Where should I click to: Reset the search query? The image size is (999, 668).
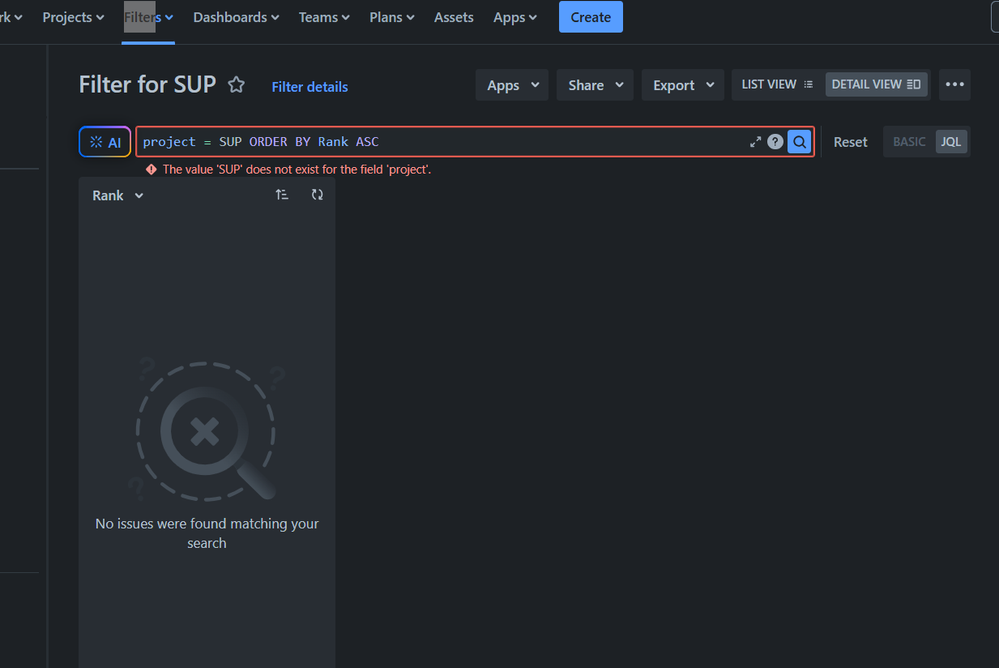[x=850, y=142]
